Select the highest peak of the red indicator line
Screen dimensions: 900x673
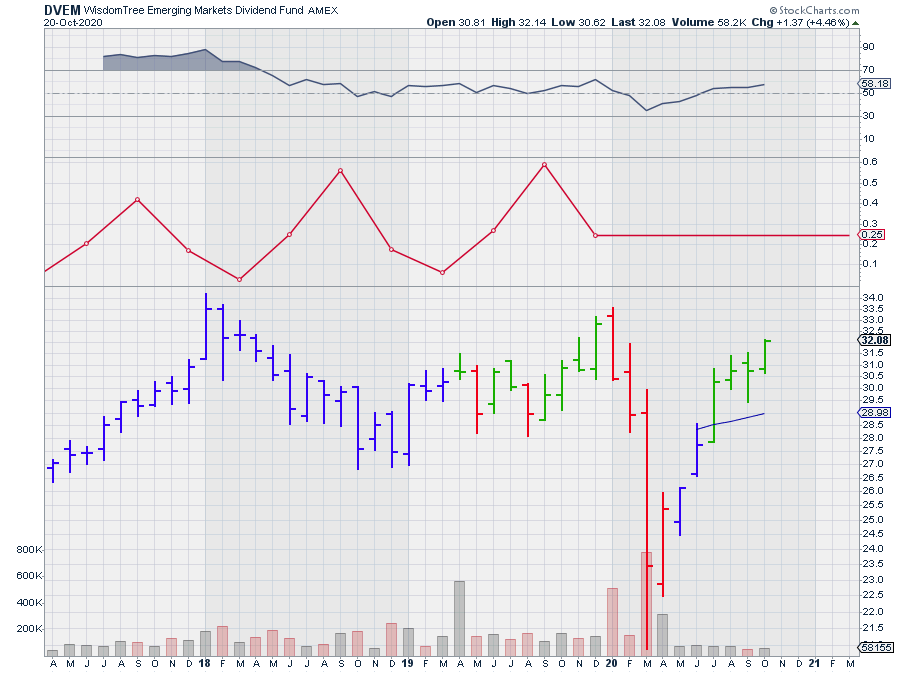(545, 164)
